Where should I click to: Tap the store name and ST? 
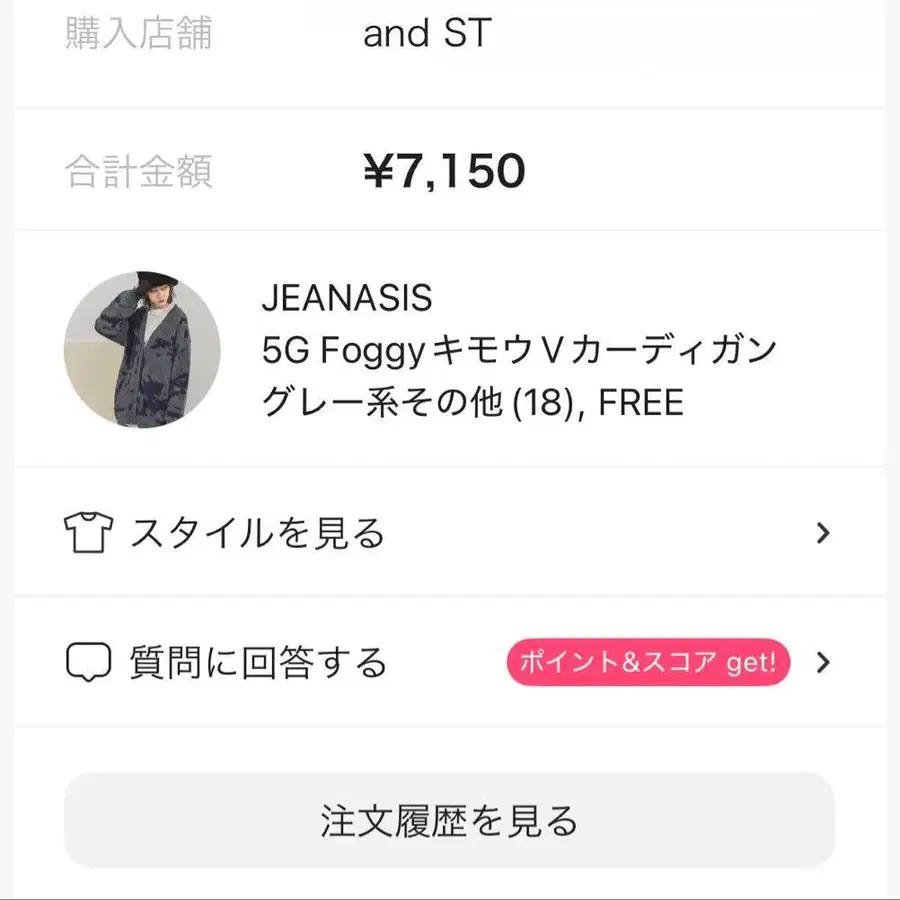(x=424, y=33)
